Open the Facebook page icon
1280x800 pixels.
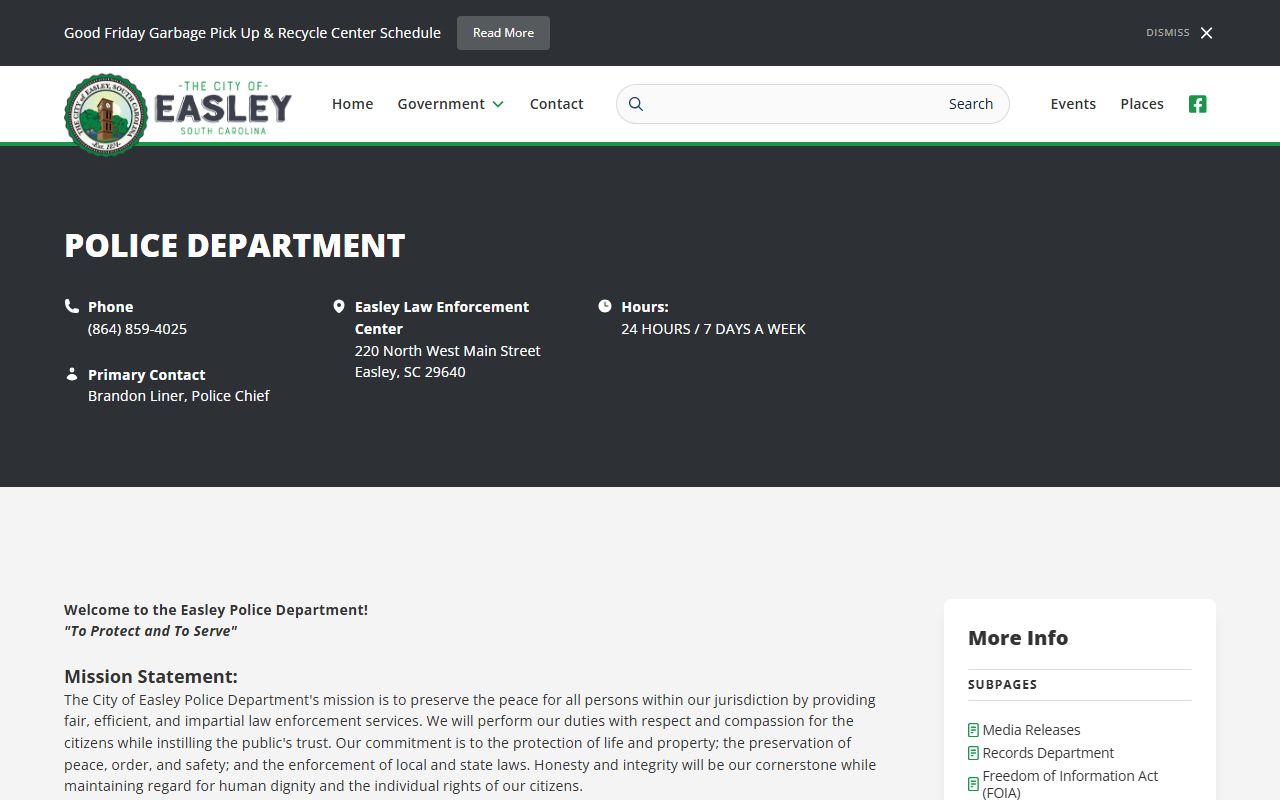1197,104
